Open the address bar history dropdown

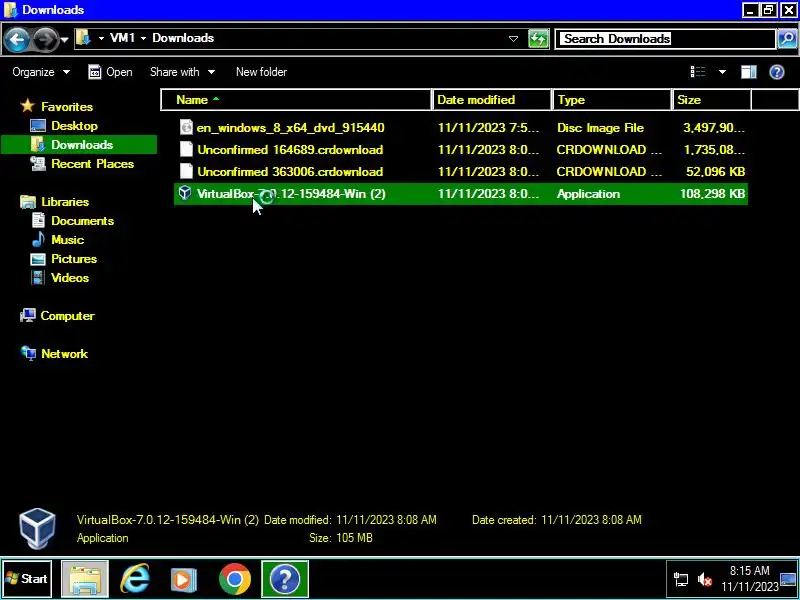[x=513, y=39]
